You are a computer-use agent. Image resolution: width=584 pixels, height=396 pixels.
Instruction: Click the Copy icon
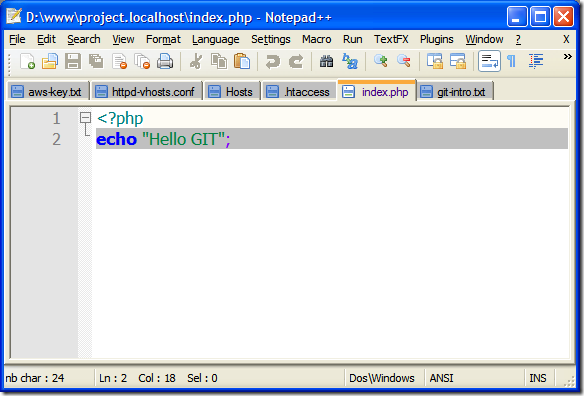(219, 61)
